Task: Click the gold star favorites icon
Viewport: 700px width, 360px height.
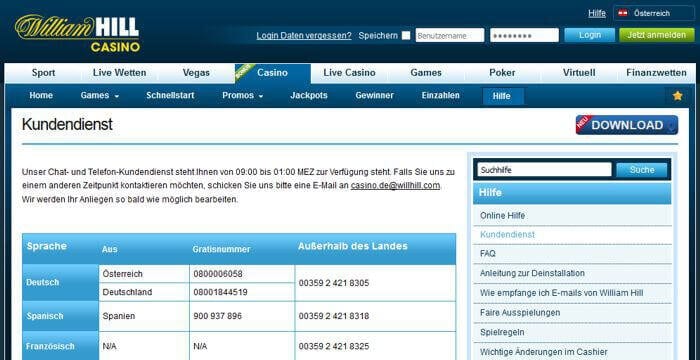Action: 677,96
